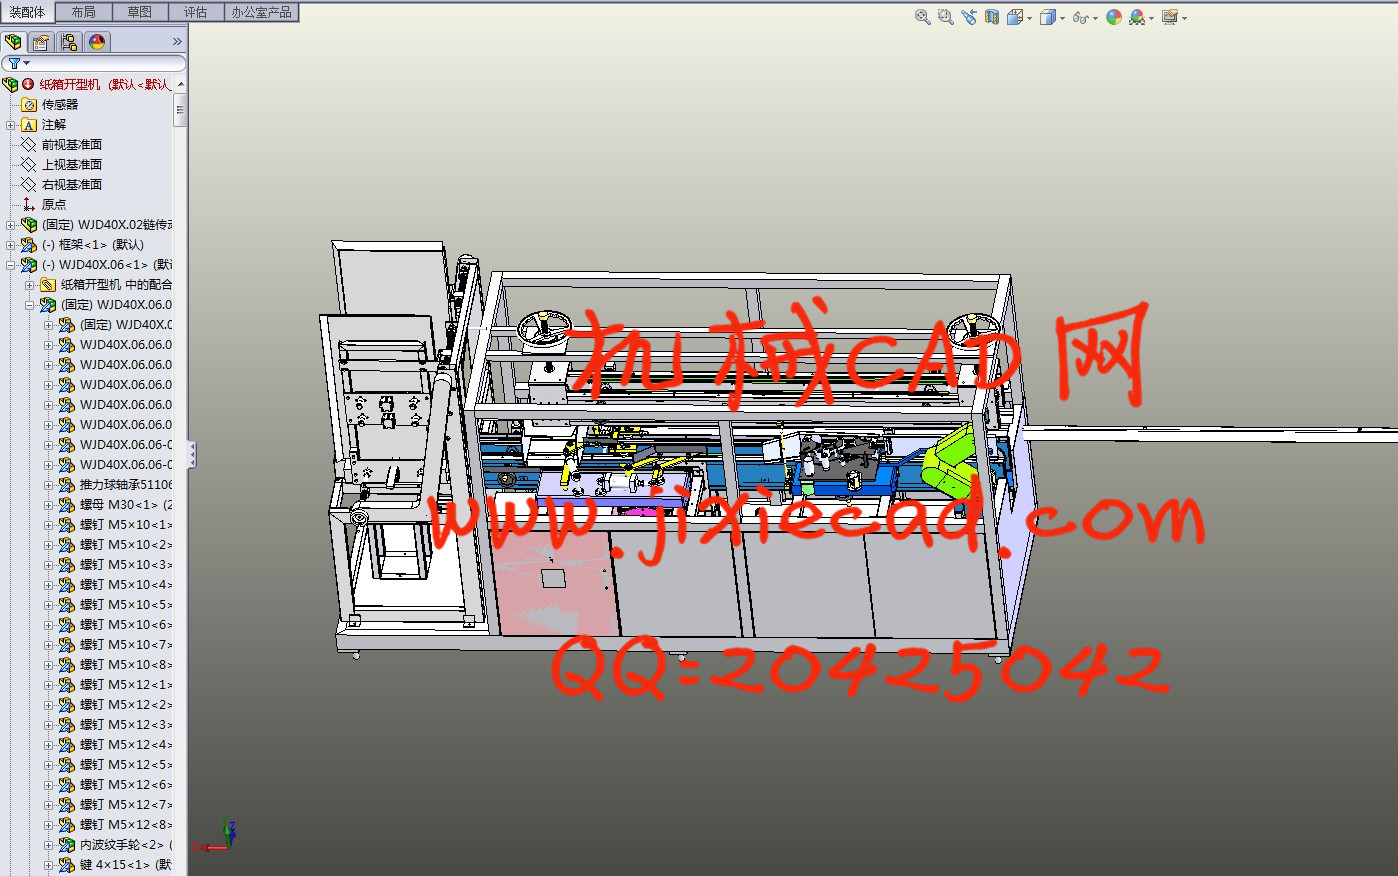Click the feature tree scroll-up arrow
The width and height of the screenshot is (1398, 876).
coord(180,84)
